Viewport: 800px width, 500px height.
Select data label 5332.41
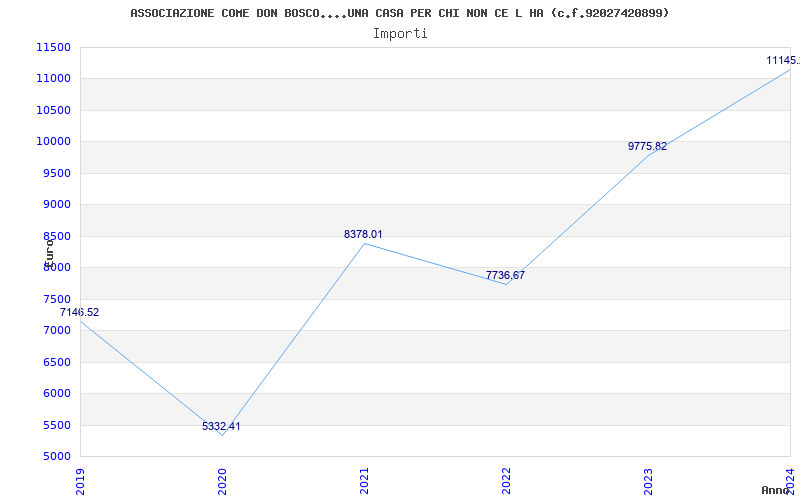221,427
